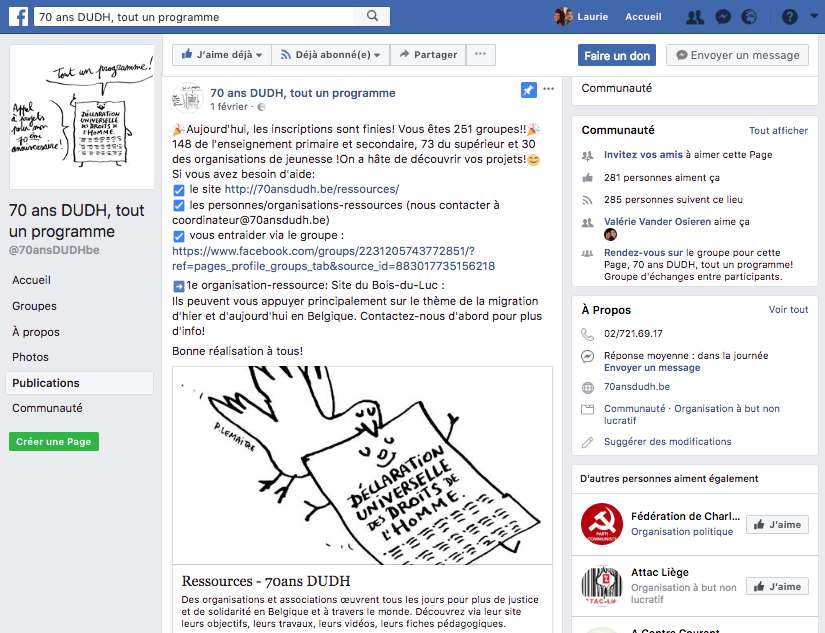Image resolution: width=825 pixels, height=633 pixels.
Task: Open the Facebook group URL in the post
Action: point(334,258)
